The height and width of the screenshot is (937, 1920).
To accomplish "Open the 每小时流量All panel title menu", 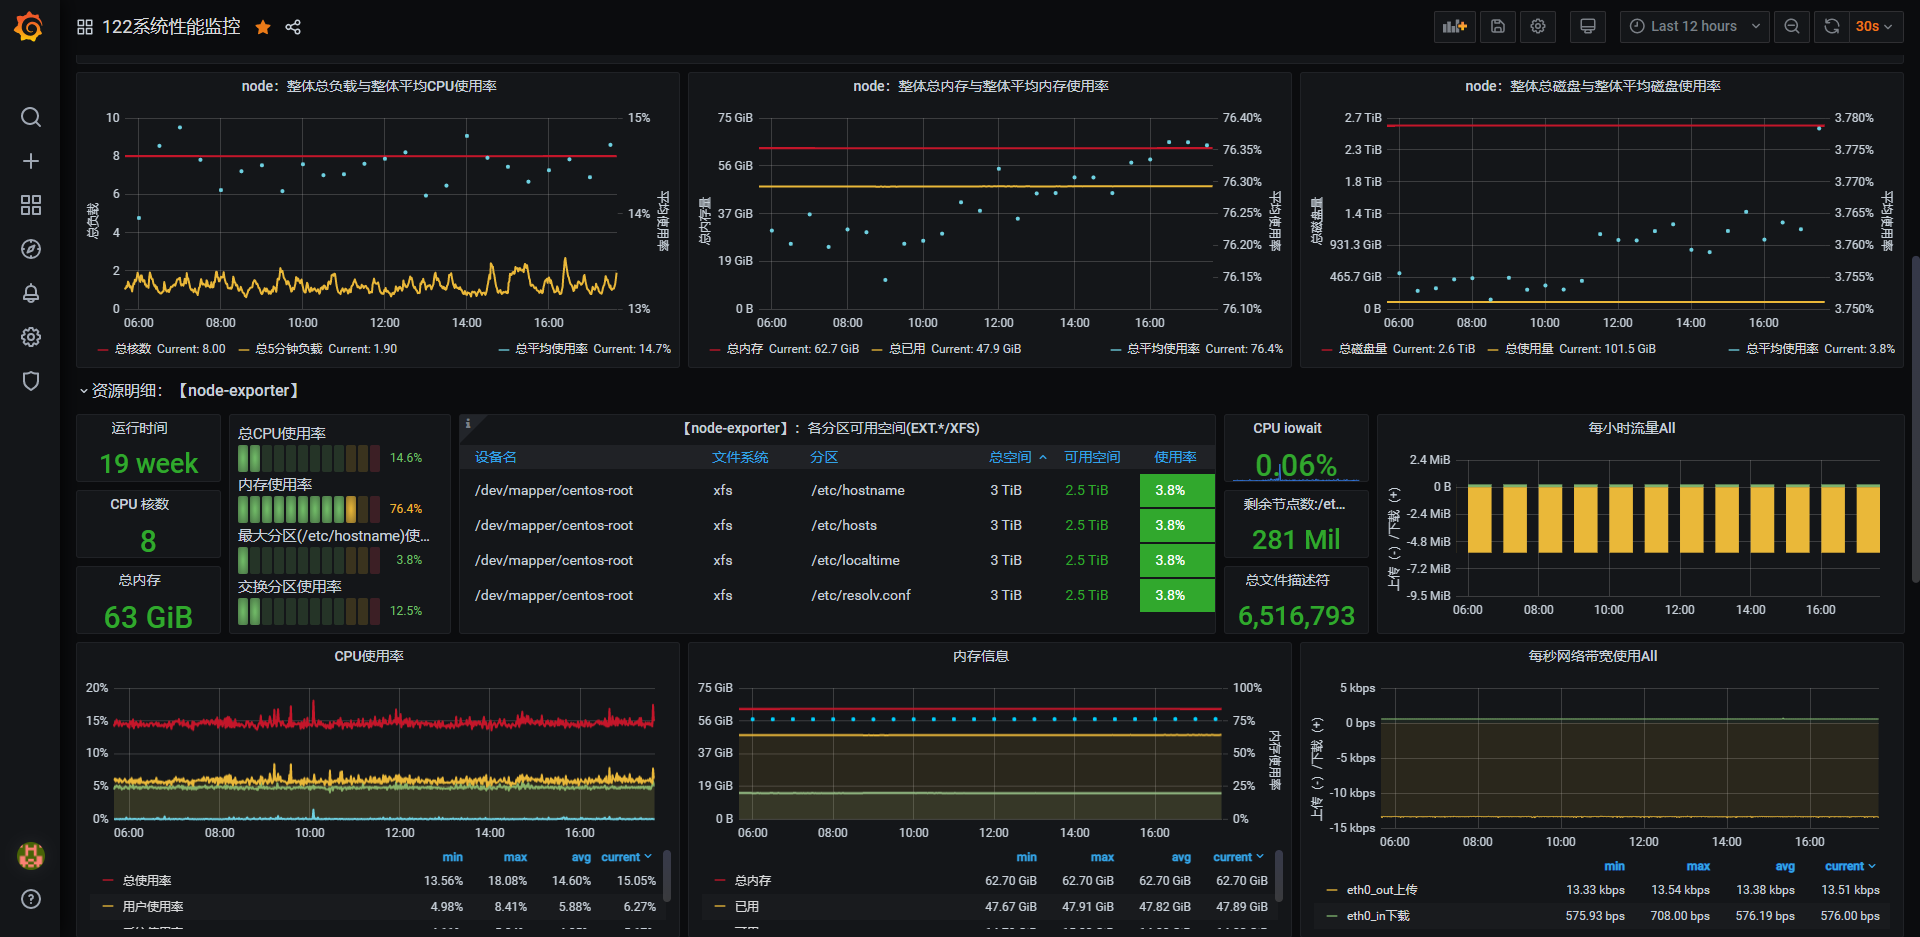I will coord(1632,428).
